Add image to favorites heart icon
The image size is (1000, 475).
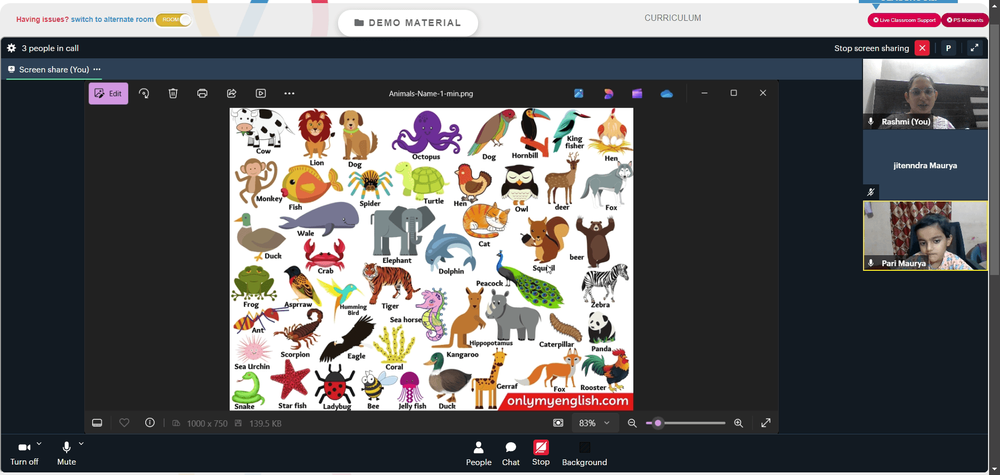(124, 423)
